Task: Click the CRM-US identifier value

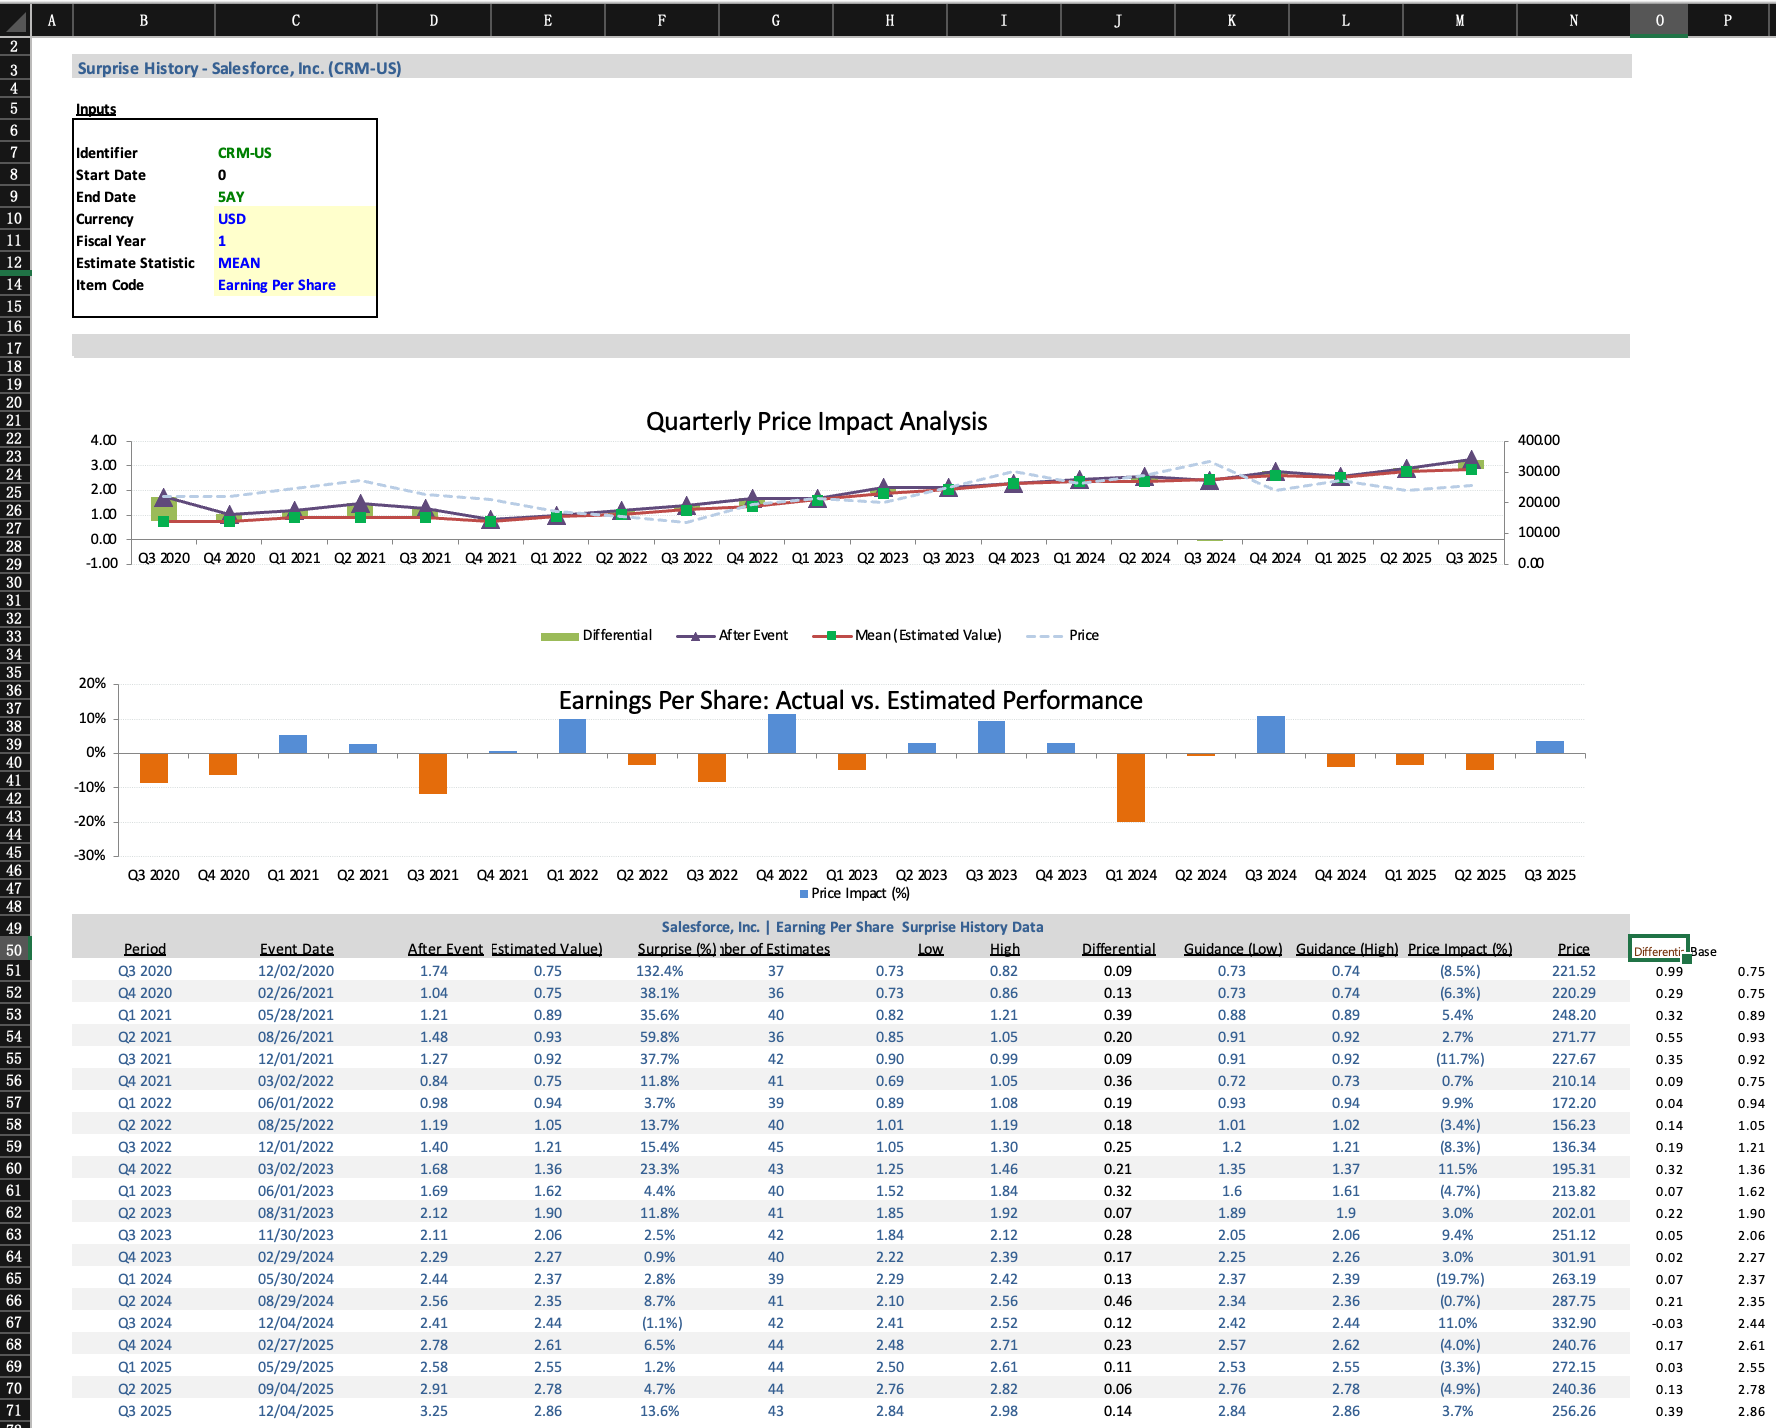Action: tap(245, 153)
